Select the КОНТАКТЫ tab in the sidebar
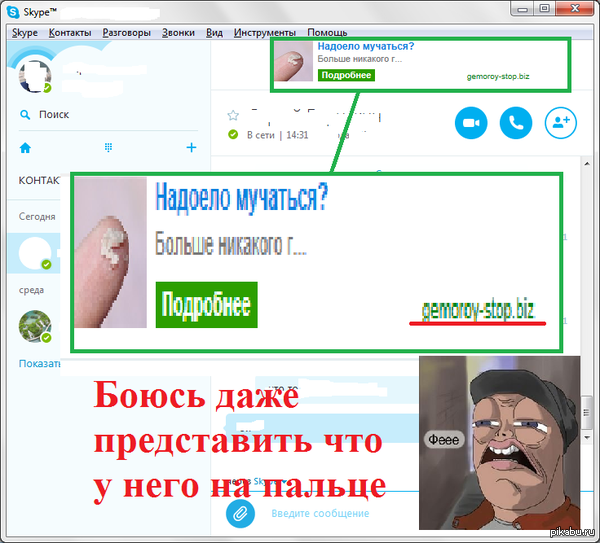 38,181
